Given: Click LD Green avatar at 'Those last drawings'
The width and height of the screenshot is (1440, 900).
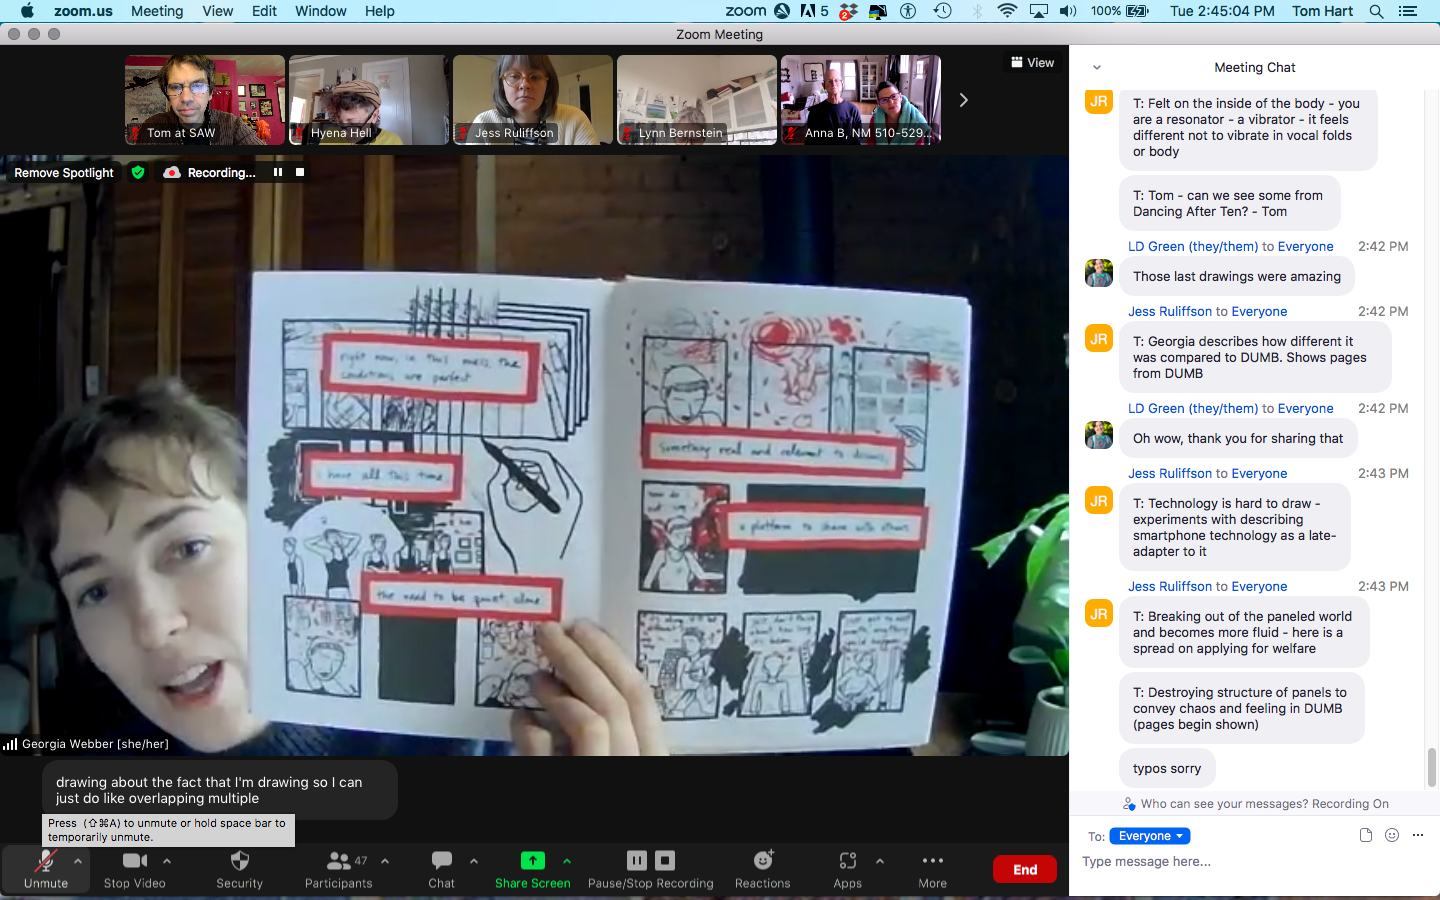Looking at the screenshot, I should (1099, 273).
